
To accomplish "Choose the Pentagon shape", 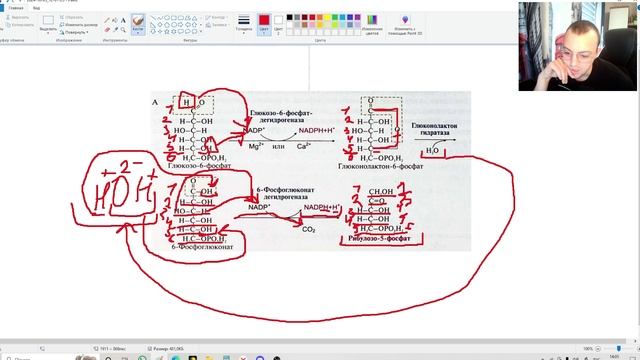I will (167, 25).
